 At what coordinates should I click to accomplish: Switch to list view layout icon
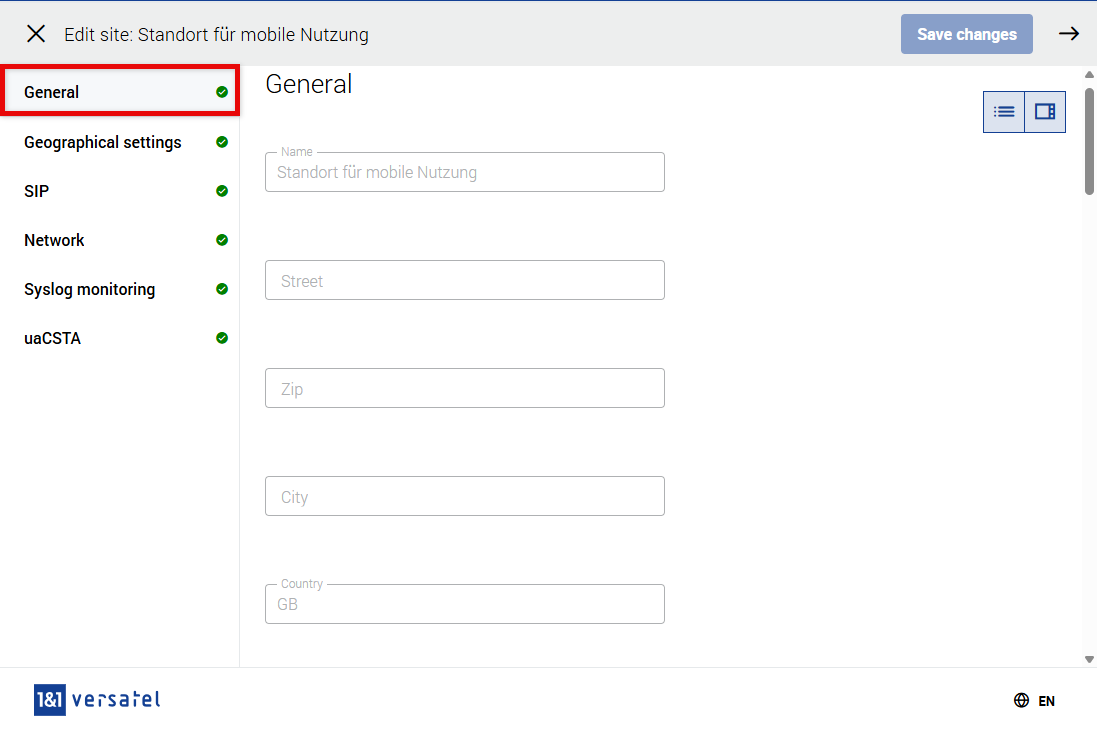click(x=1004, y=112)
